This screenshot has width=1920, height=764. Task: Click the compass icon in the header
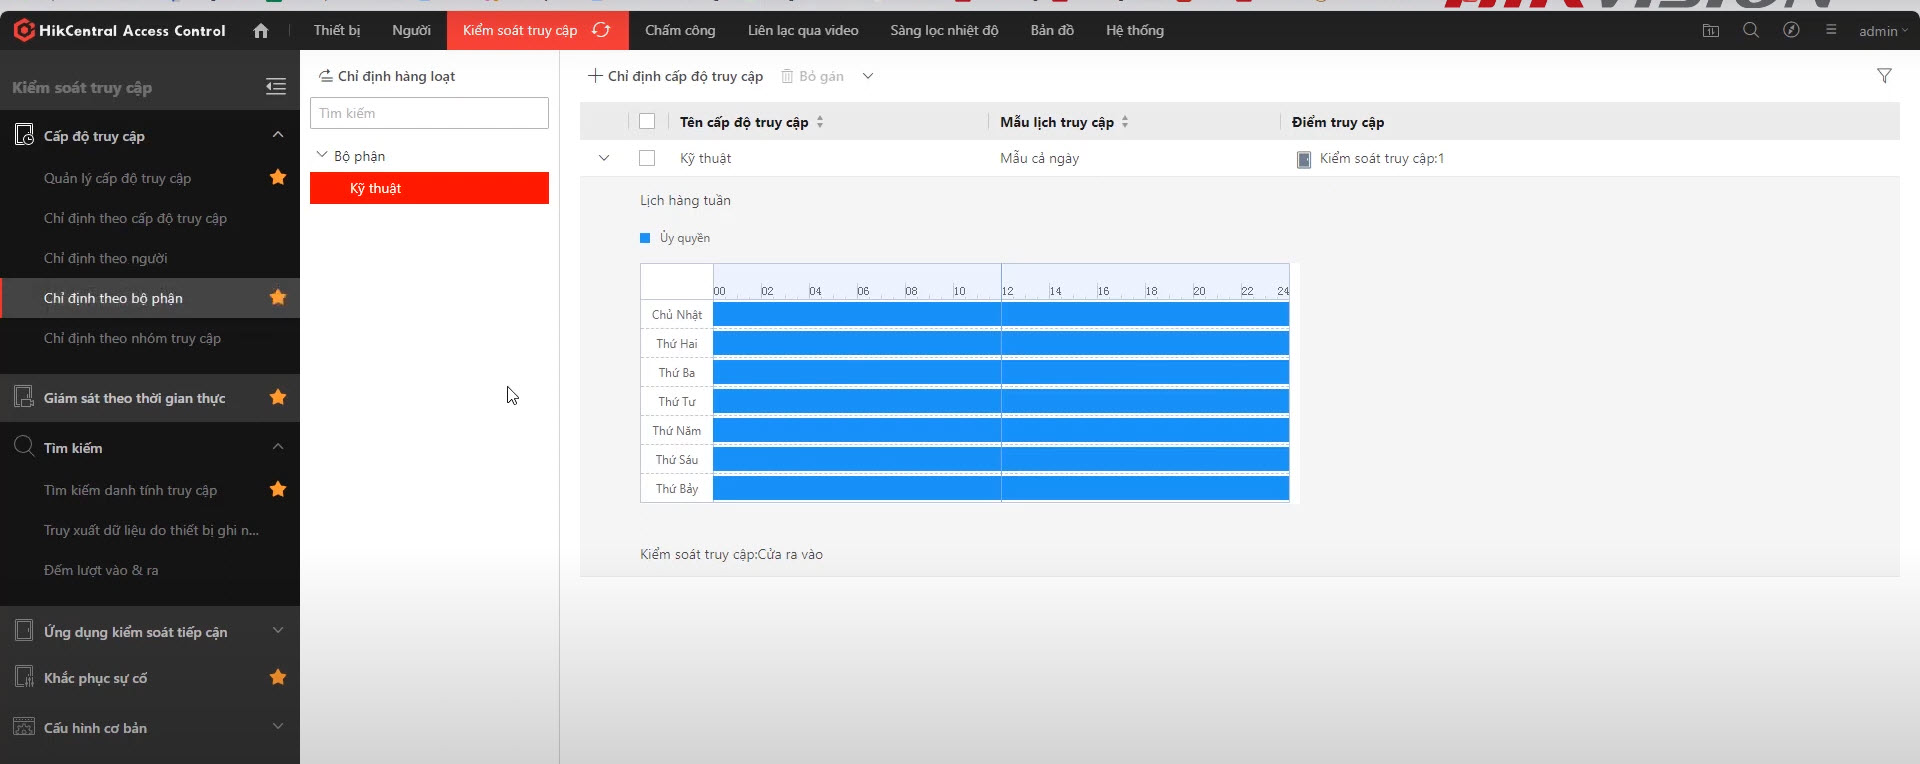pyautogui.click(x=1791, y=31)
